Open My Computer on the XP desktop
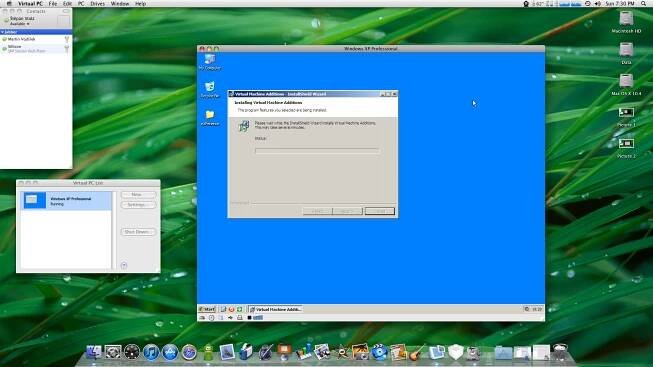 click(x=210, y=62)
